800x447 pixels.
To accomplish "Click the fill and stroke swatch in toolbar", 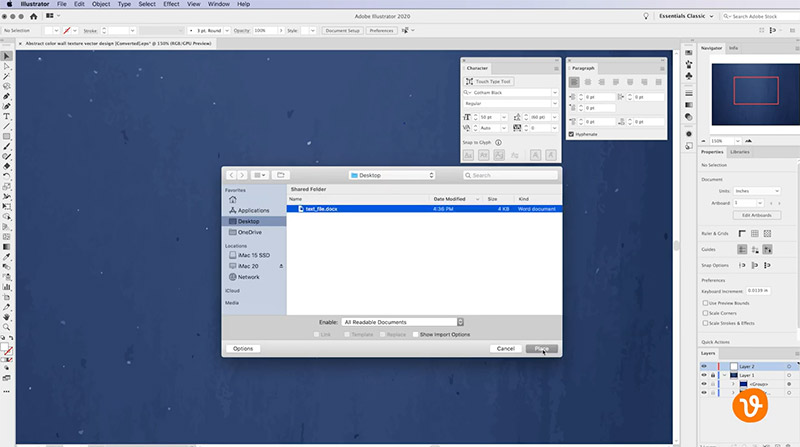I will point(7,349).
